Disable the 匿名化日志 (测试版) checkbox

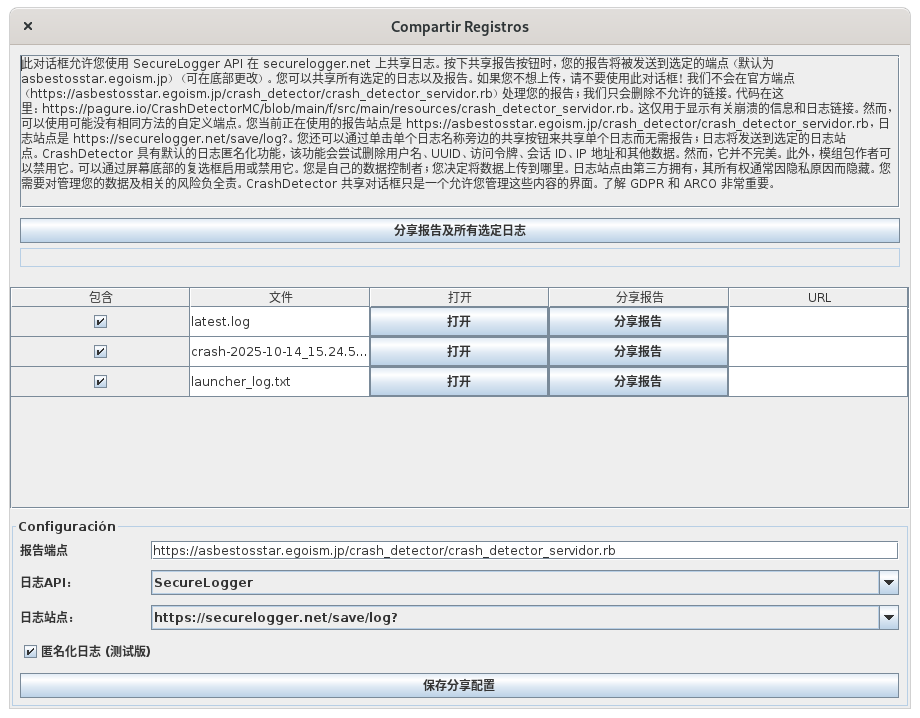[x=31, y=652]
